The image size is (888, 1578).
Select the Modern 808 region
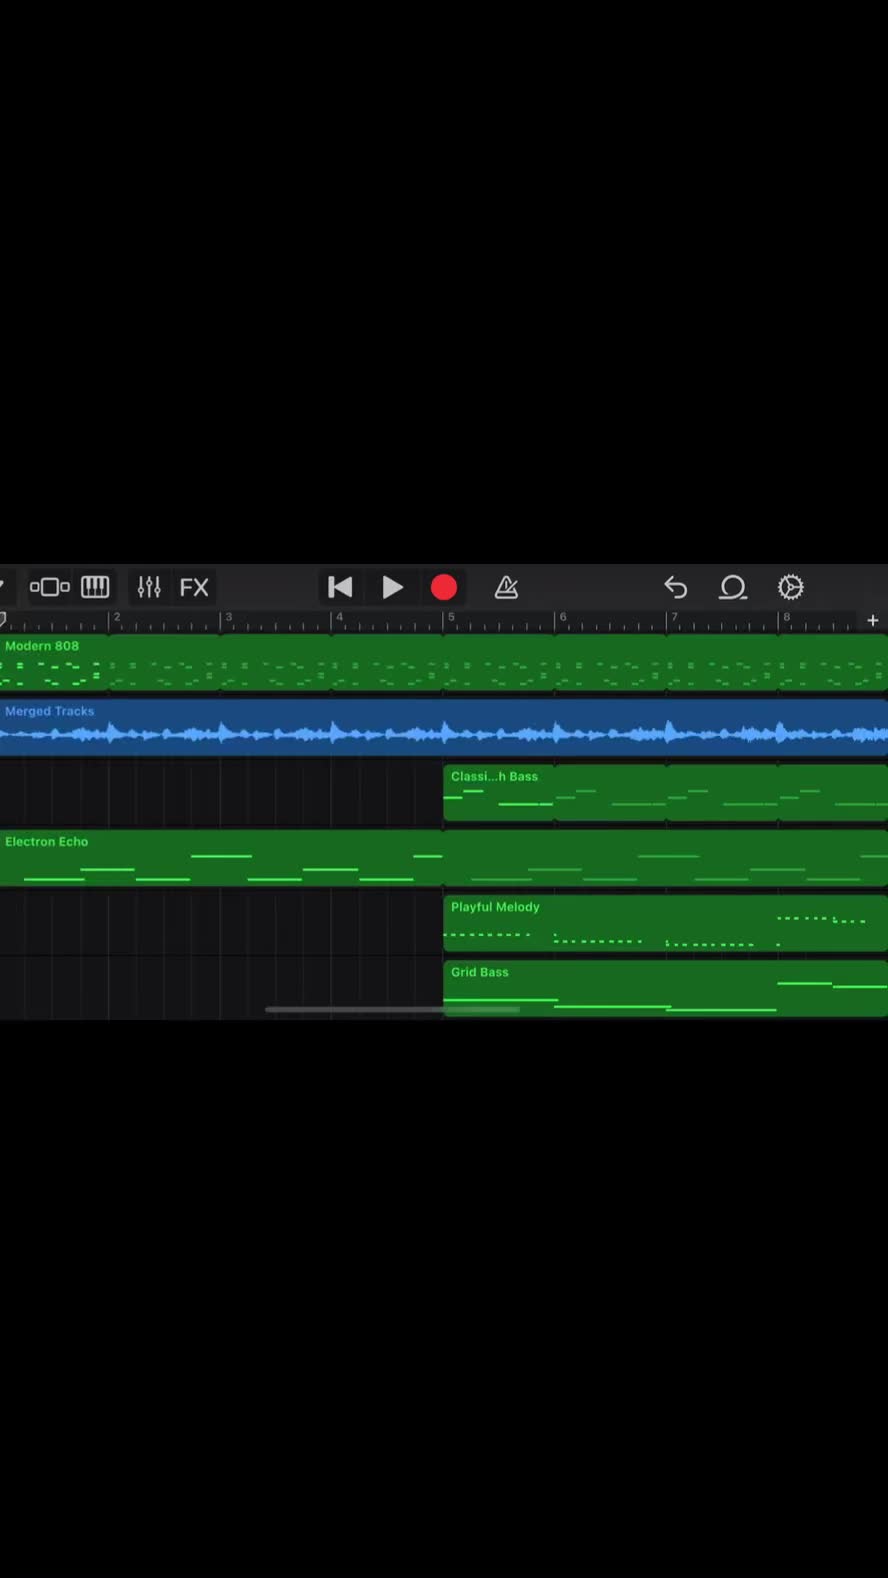pyautogui.click(x=444, y=662)
